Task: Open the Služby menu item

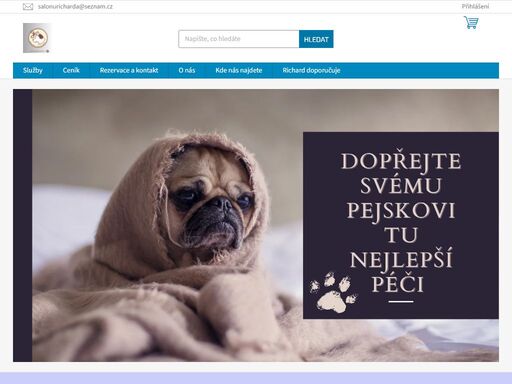Action: pyautogui.click(x=33, y=70)
